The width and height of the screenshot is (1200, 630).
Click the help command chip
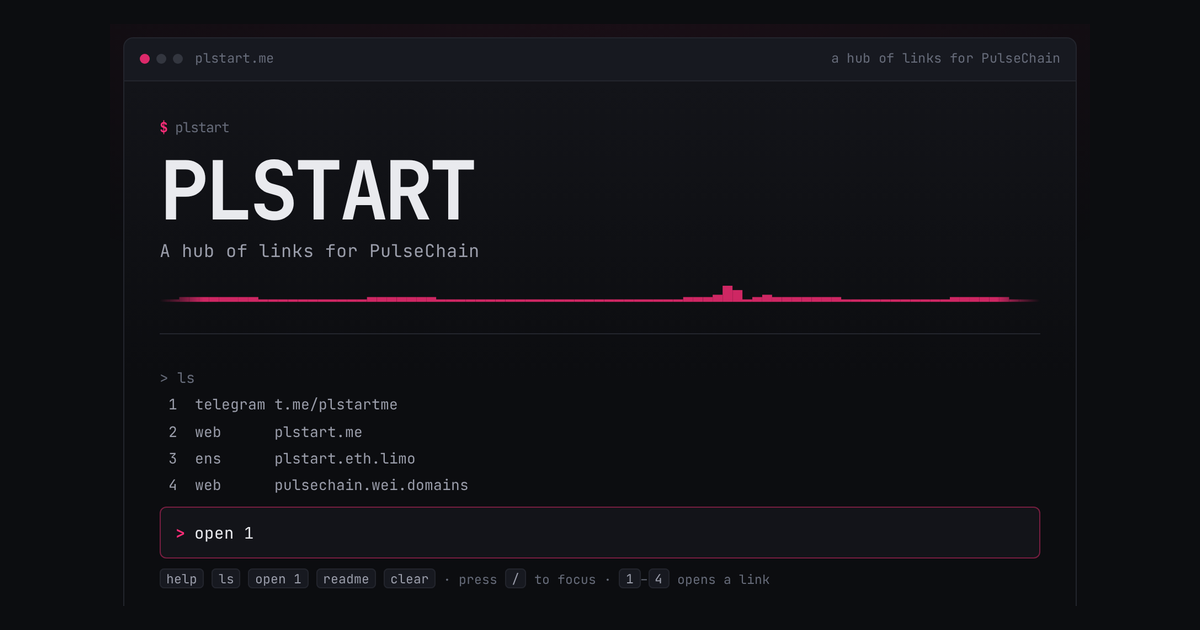click(182, 579)
